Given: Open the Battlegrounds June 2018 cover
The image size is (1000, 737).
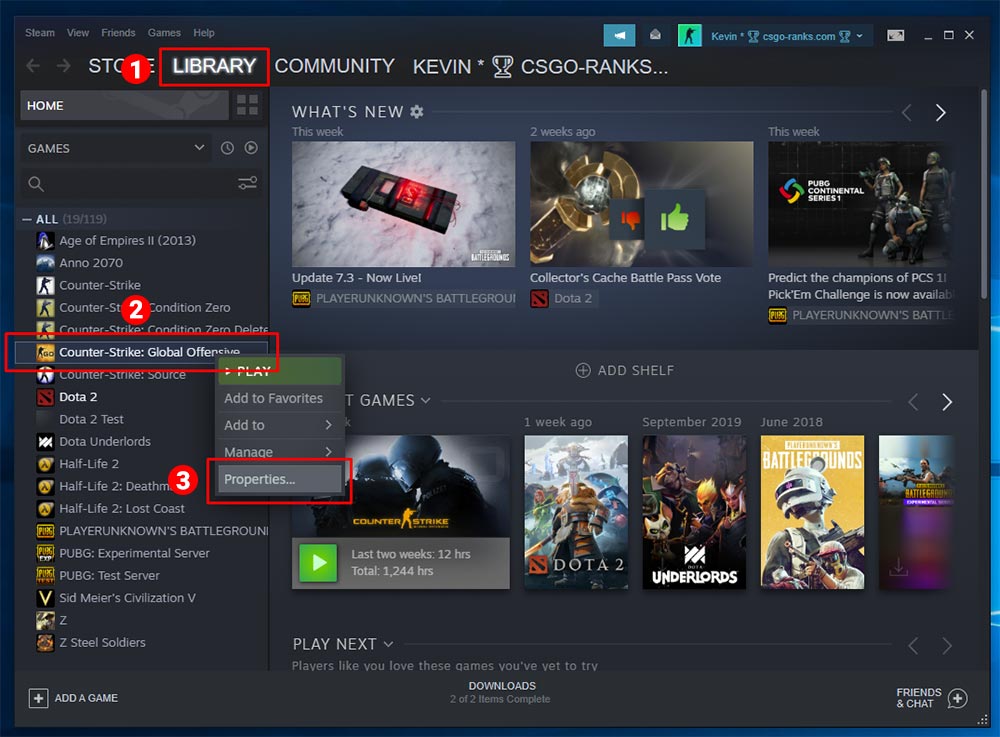Looking at the screenshot, I should 812,512.
